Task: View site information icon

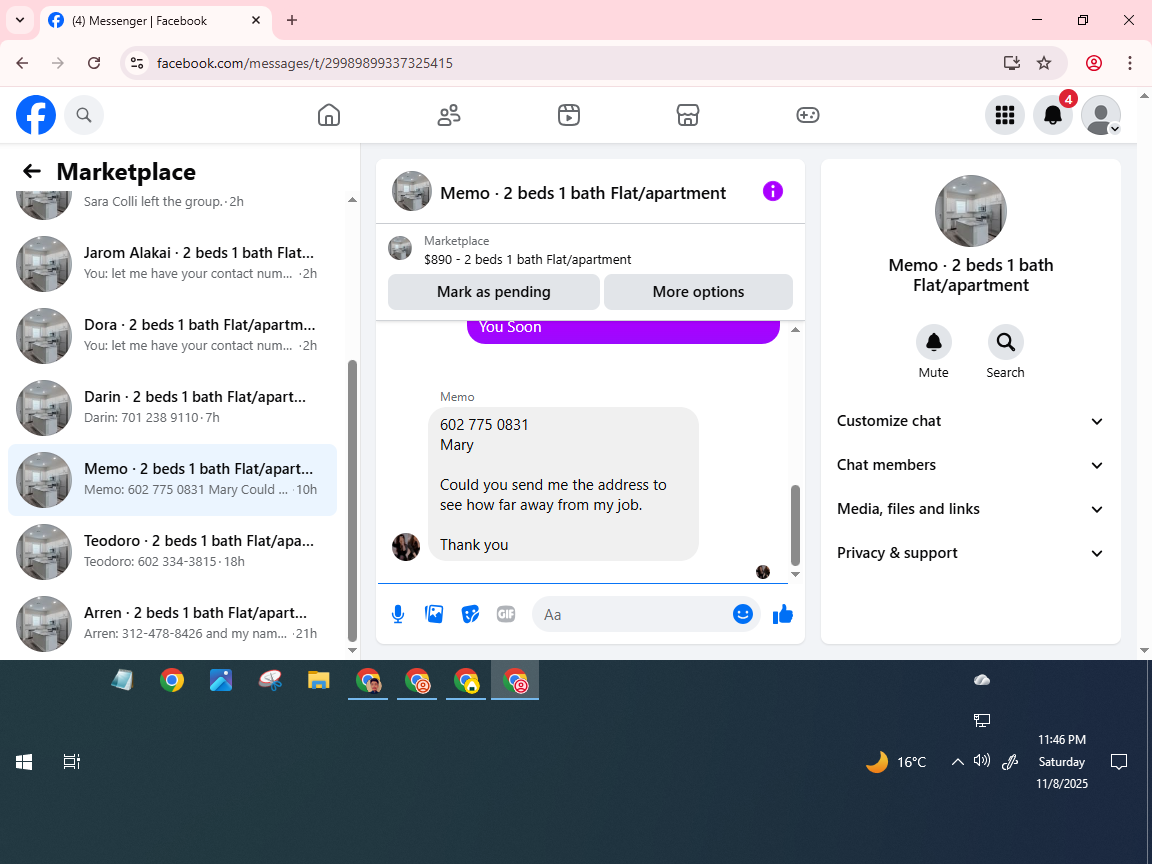Action: coord(137,63)
